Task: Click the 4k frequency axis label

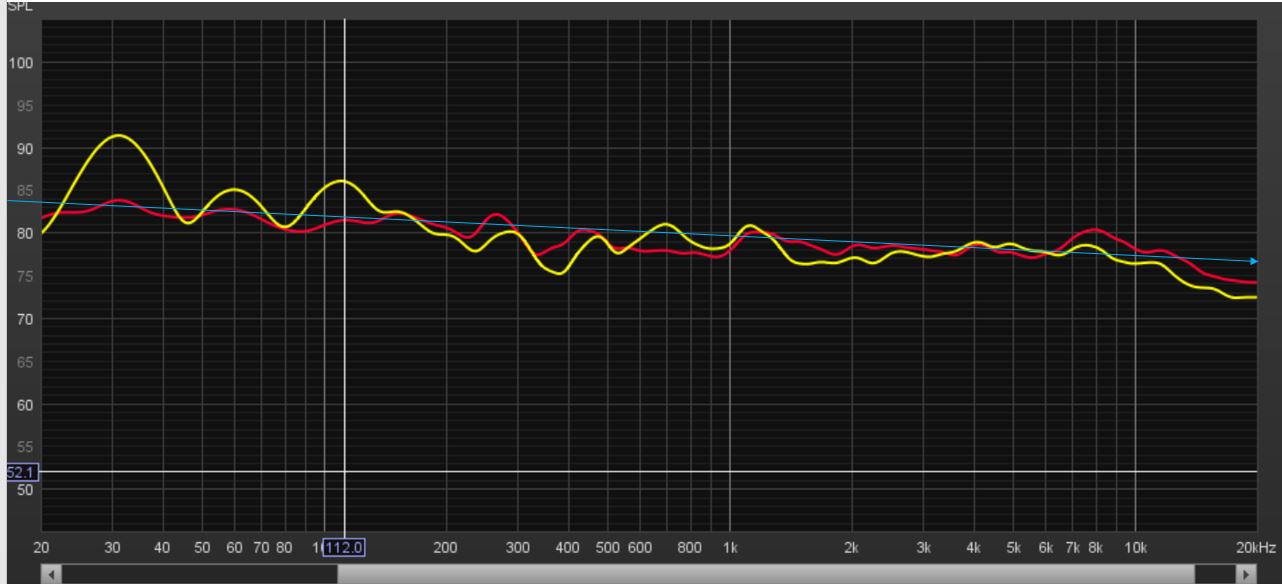Action: pyautogui.click(x=973, y=547)
